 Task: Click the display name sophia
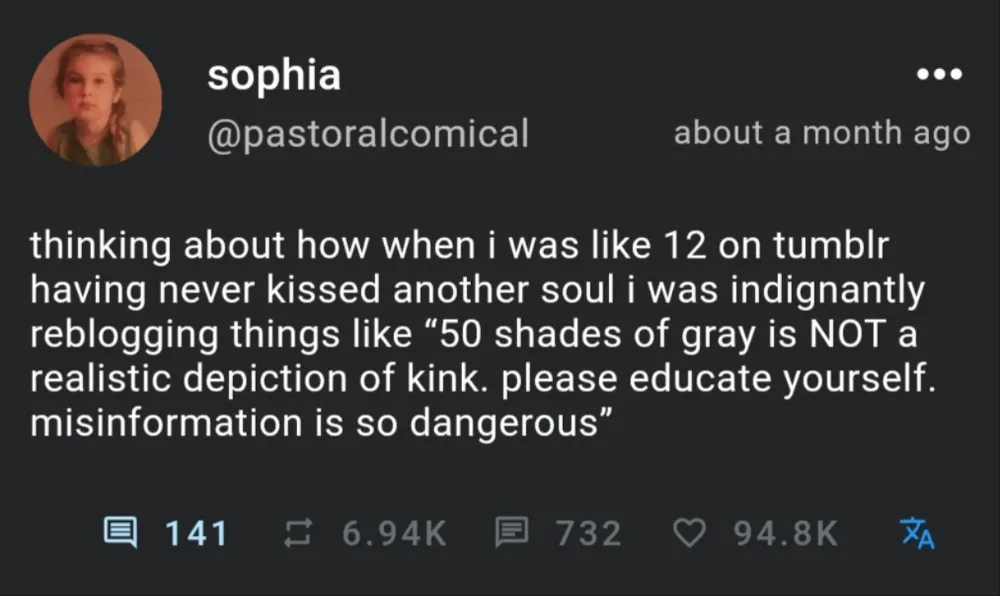point(274,75)
